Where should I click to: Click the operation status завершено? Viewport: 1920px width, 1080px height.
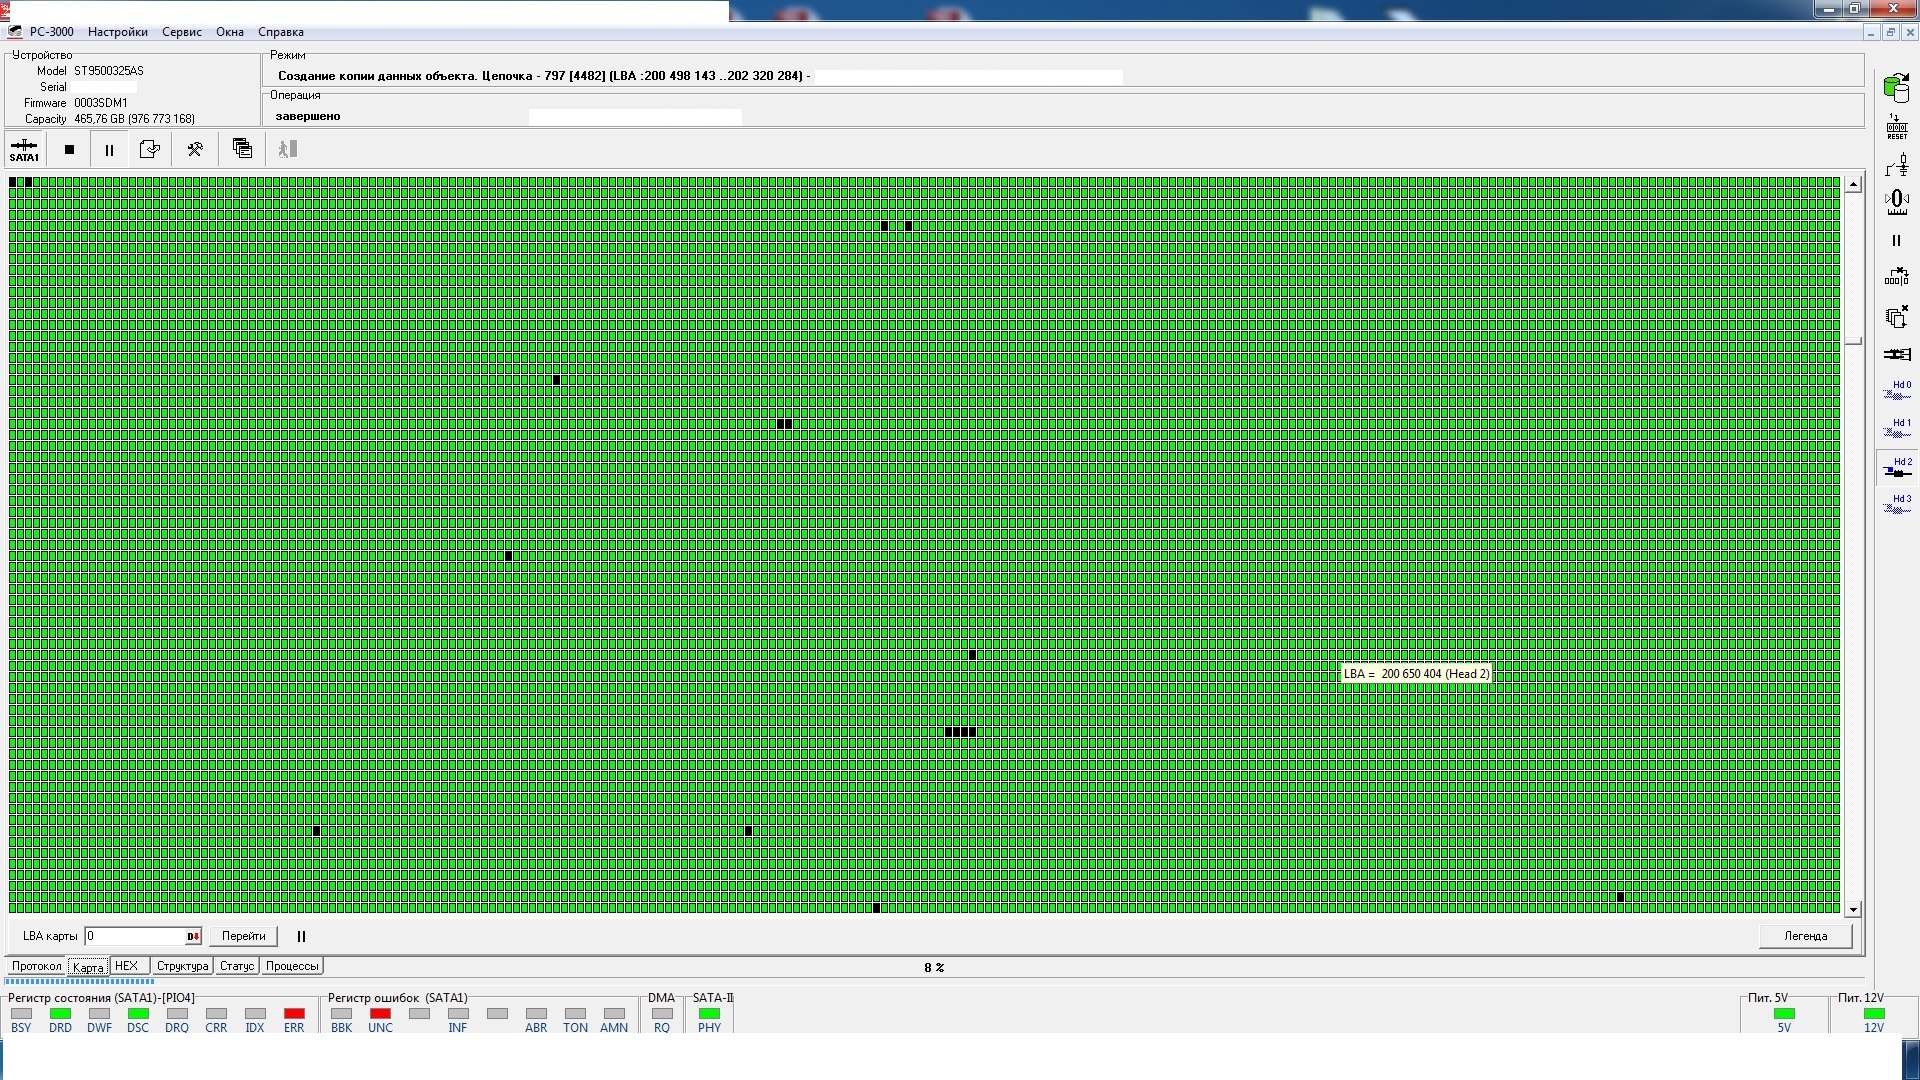(x=308, y=116)
